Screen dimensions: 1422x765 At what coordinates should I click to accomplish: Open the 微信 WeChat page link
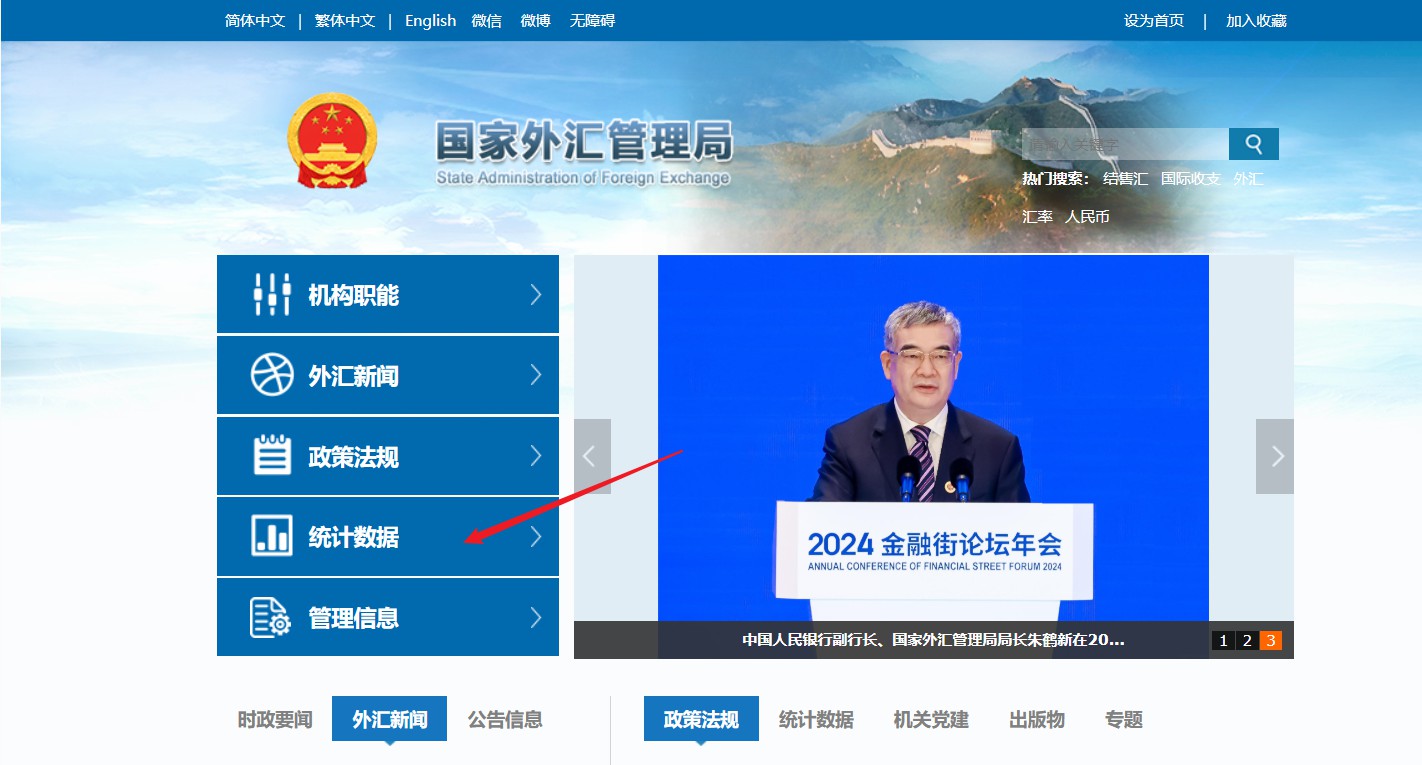click(x=487, y=20)
